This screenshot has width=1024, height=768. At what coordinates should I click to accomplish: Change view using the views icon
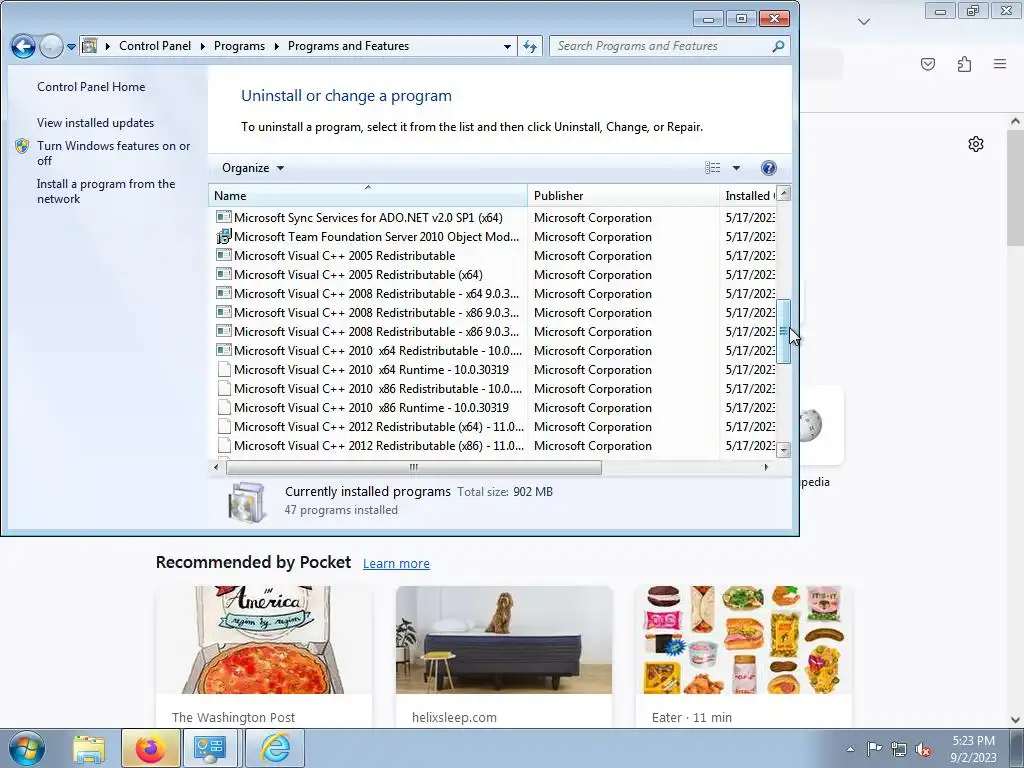click(x=712, y=168)
